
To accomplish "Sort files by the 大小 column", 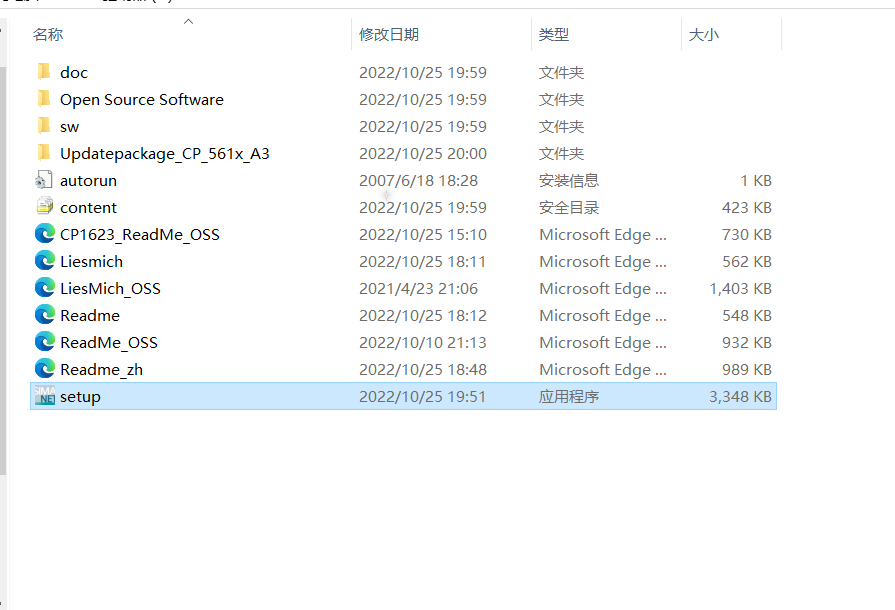I will [x=705, y=34].
